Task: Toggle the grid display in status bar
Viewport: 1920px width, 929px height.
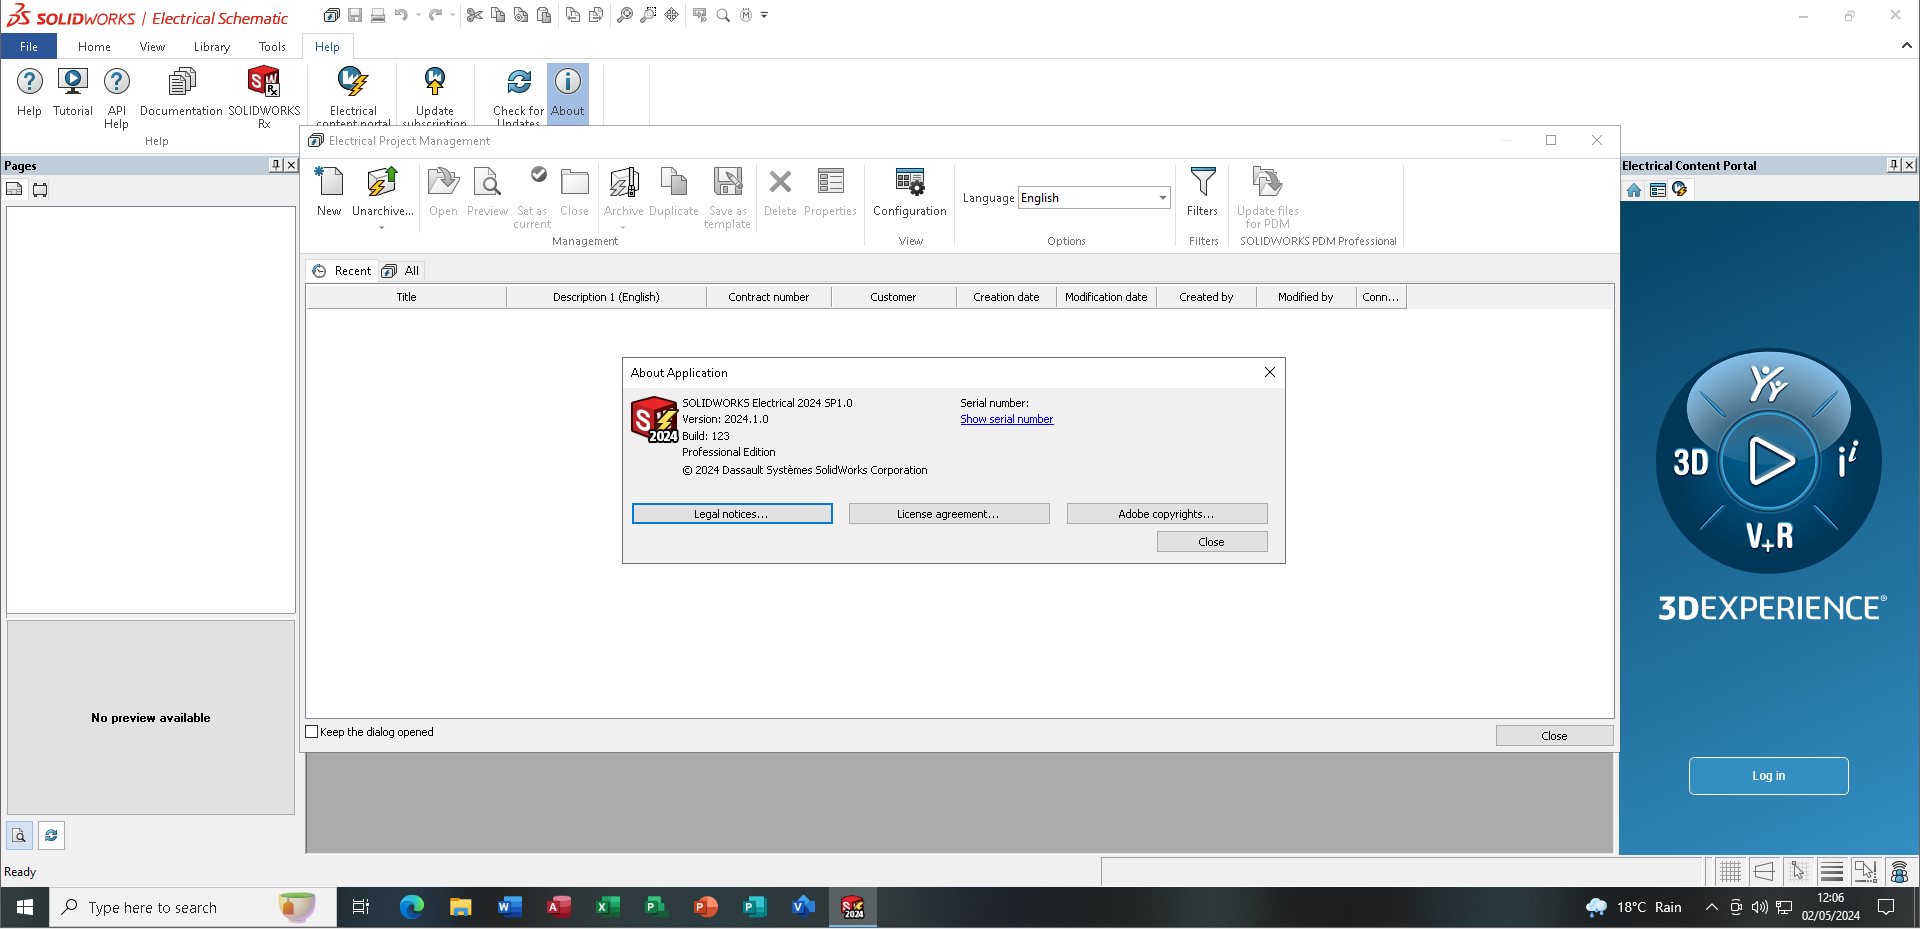Action: point(1730,872)
